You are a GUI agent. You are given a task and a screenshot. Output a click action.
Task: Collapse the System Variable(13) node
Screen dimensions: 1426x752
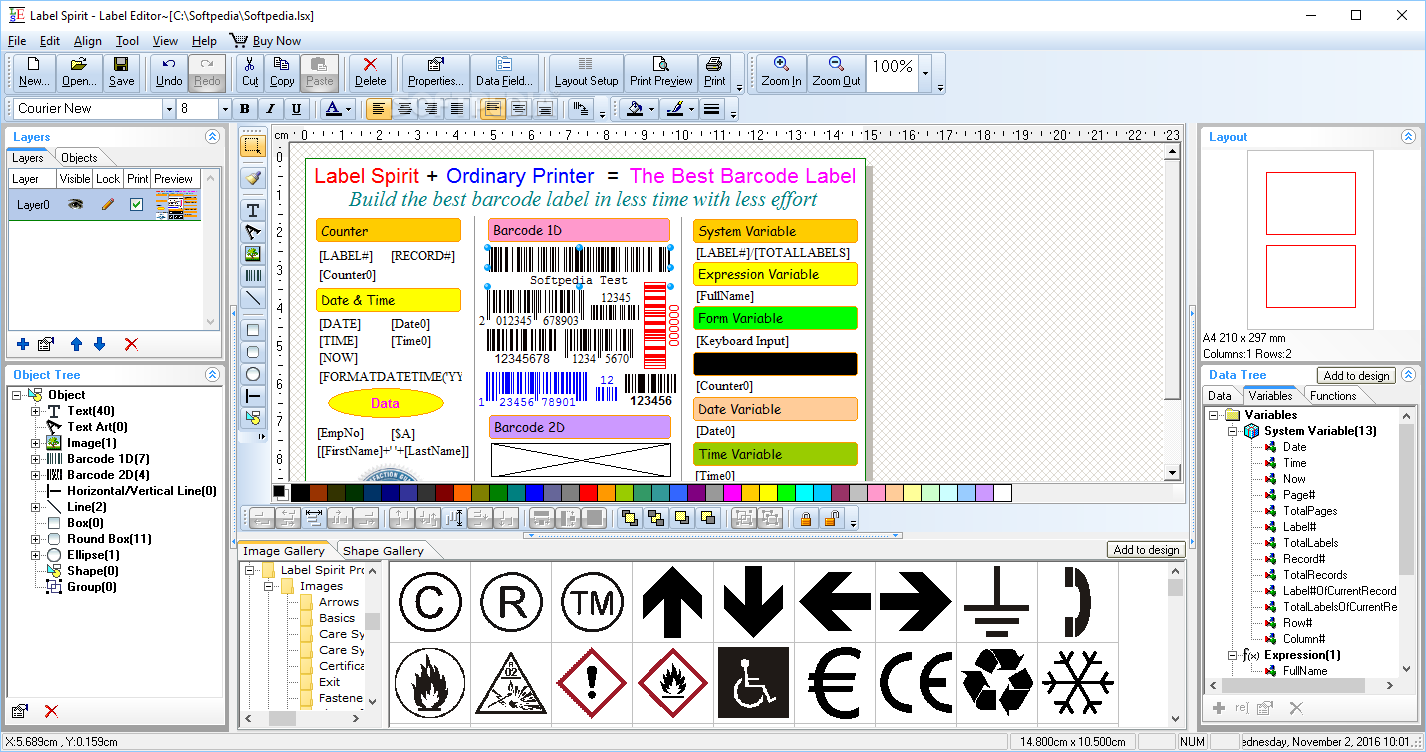pos(1231,431)
